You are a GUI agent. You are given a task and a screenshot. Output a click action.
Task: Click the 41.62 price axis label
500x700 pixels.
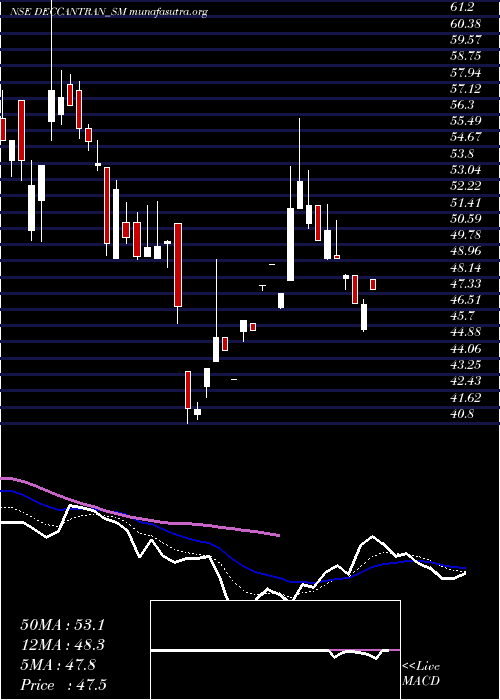tap(466, 398)
